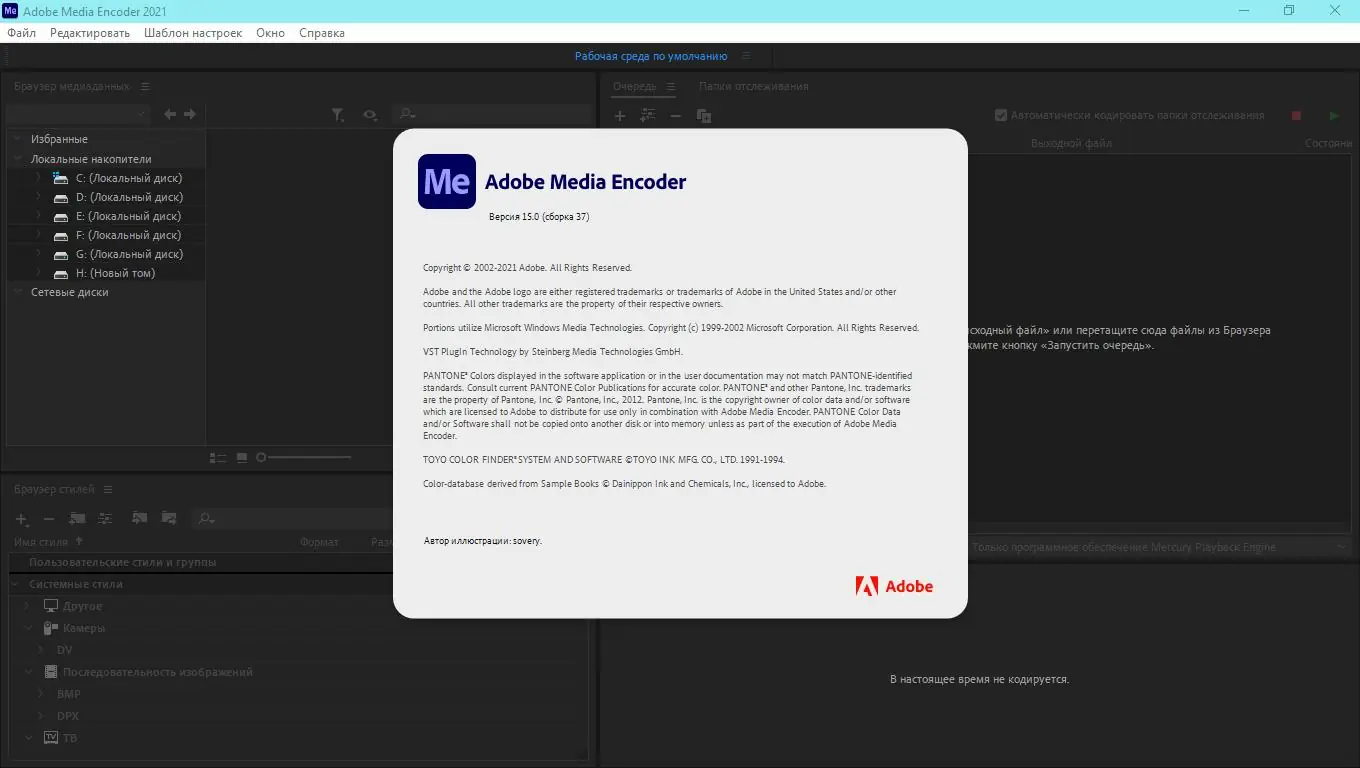
Task: Collapse the Локальные накопители section
Action: pos(17,159)
